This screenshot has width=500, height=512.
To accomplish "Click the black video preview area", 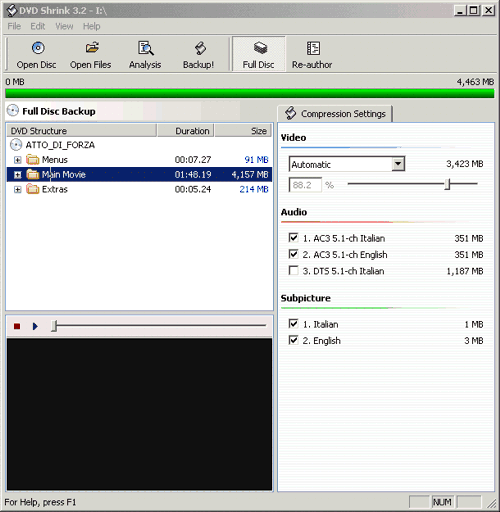I will [x=139, y=414].
